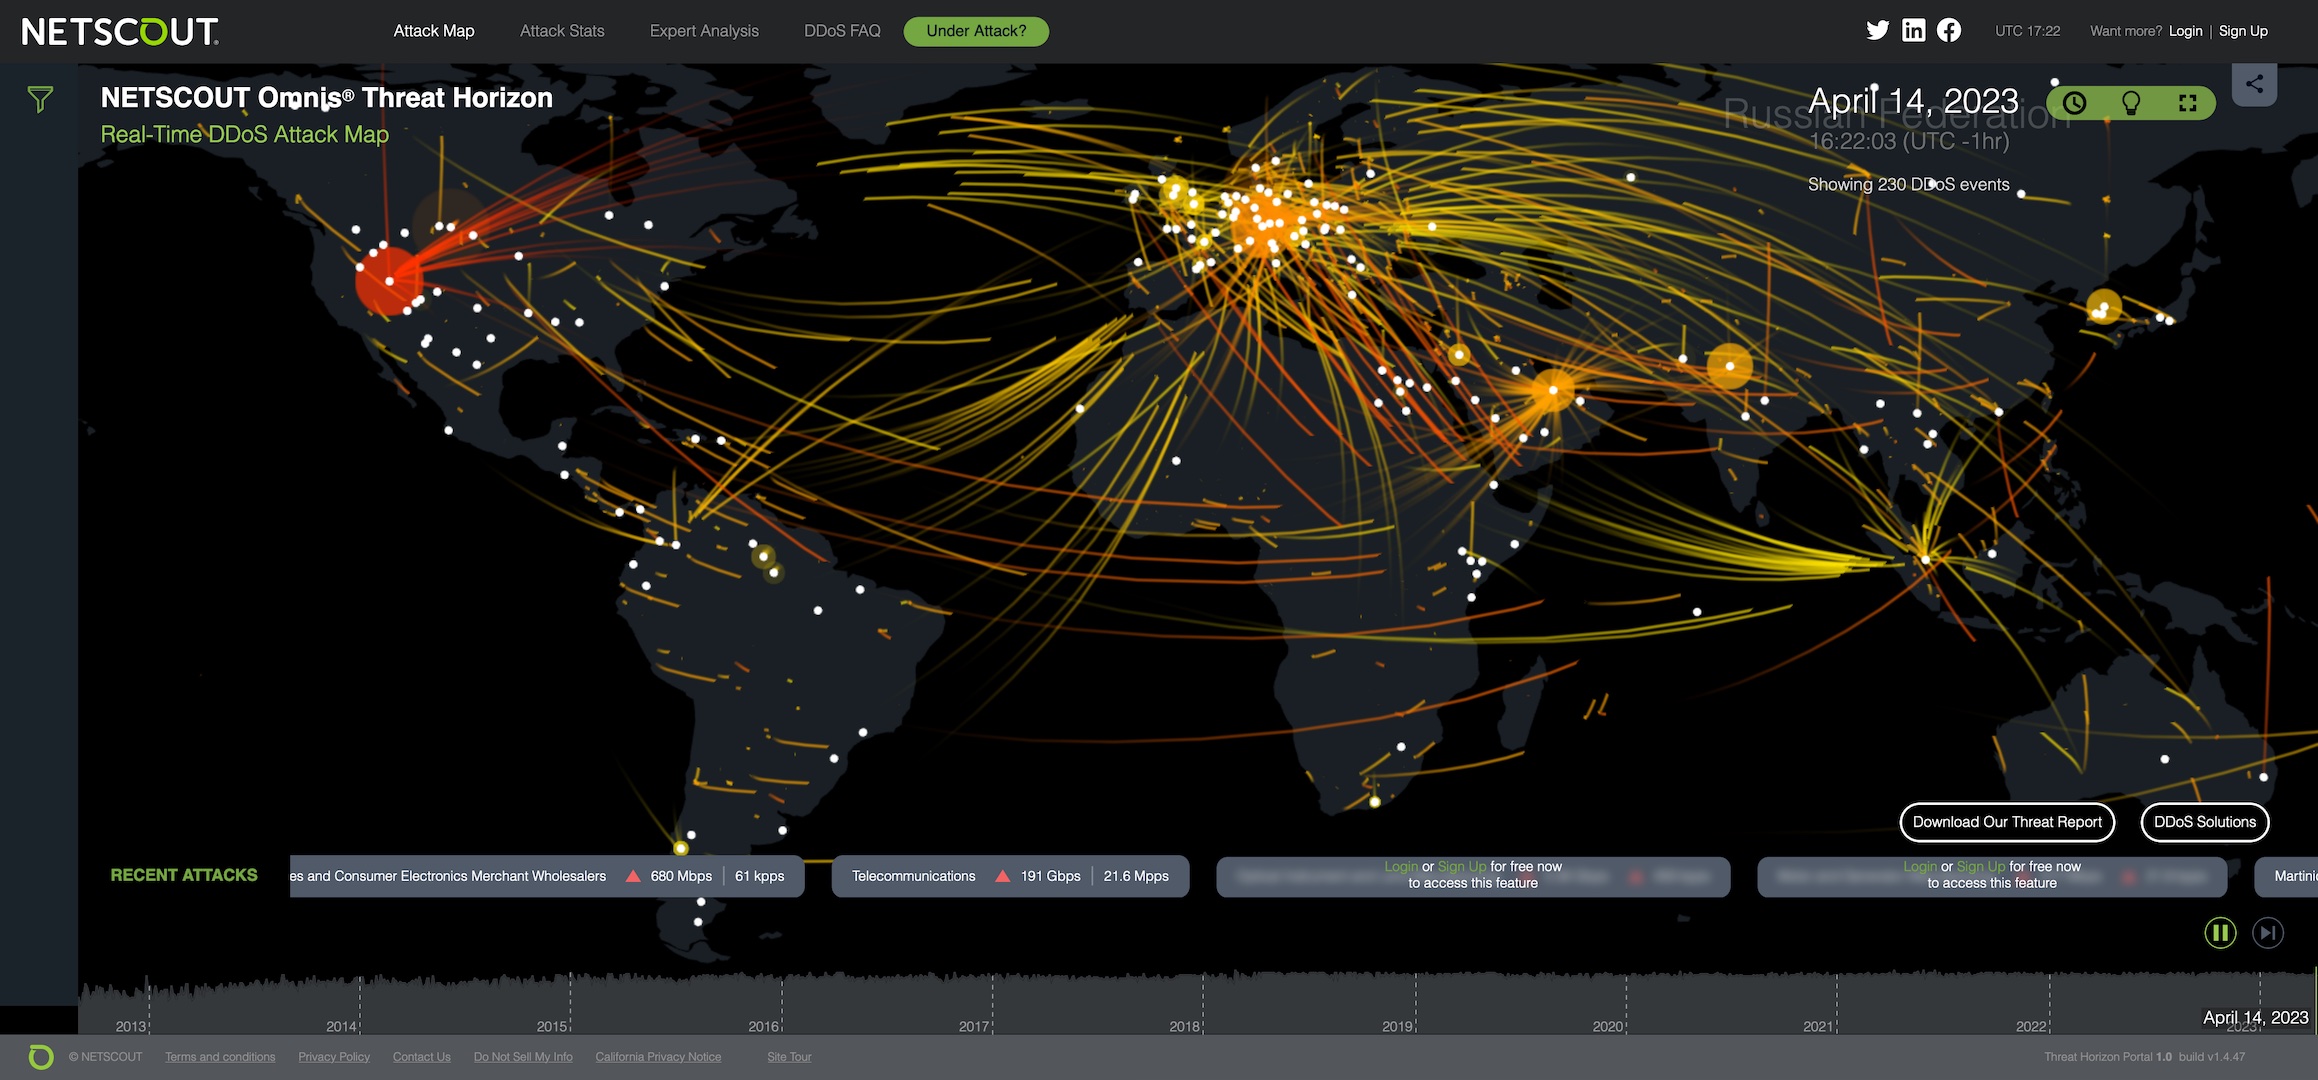Click the "RECENT ATTACKS" label

184,875
